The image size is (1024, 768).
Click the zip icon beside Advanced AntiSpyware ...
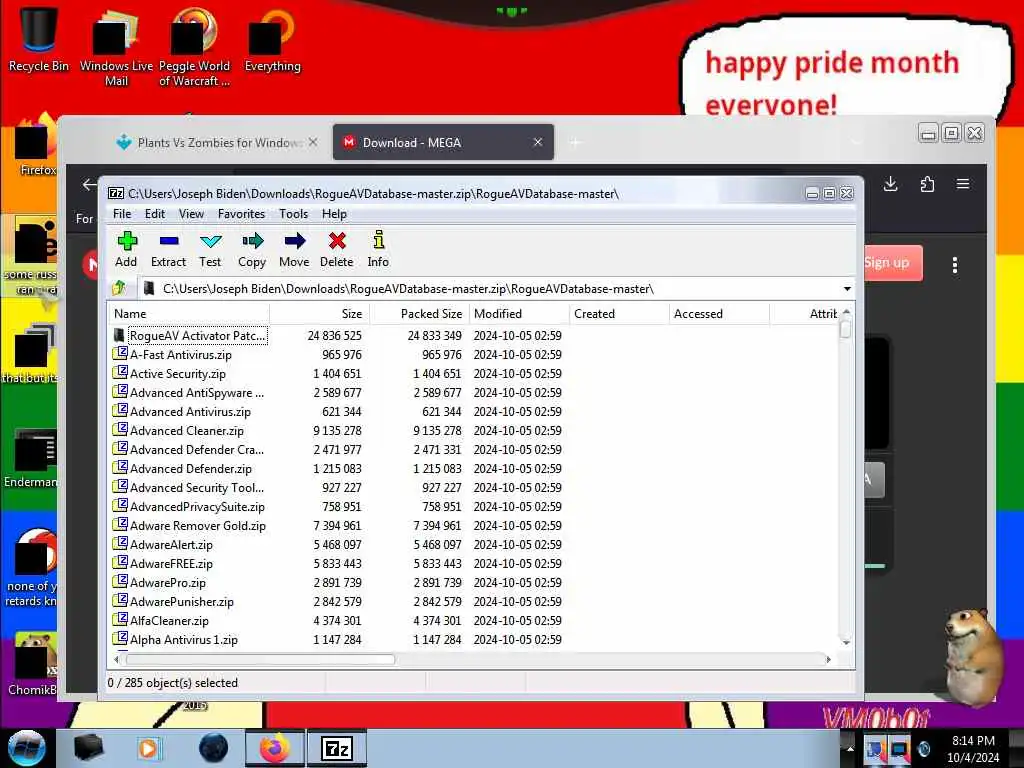120,392
